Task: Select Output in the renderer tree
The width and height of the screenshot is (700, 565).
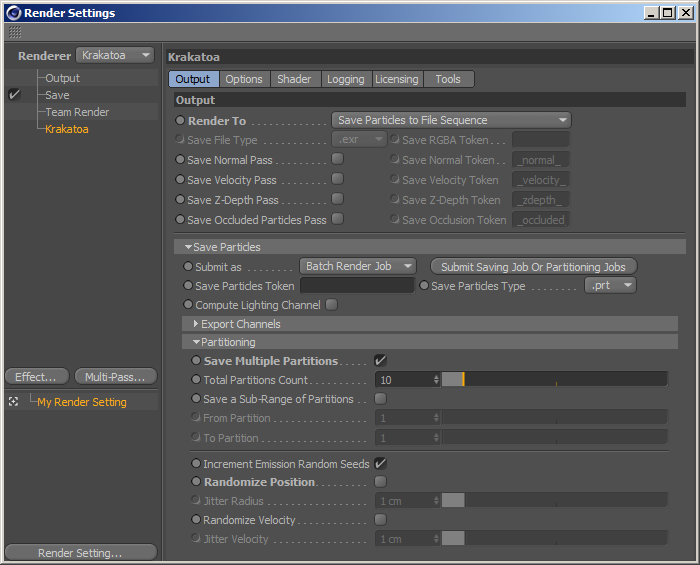Action: click(62, 78)
